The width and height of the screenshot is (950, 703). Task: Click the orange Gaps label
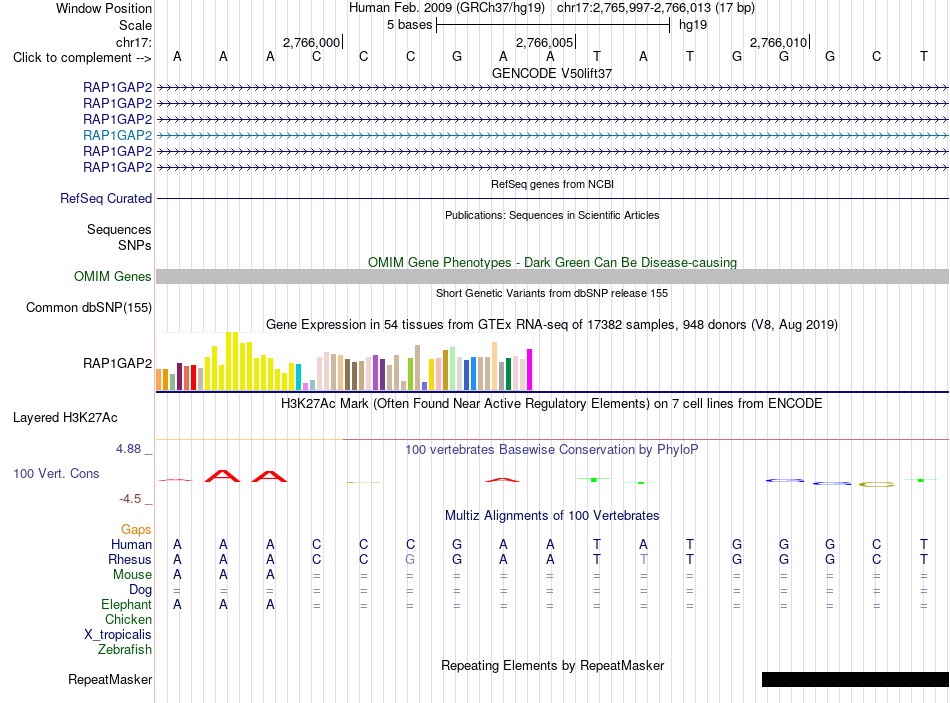pyautogui.click(x=136, y=530)
